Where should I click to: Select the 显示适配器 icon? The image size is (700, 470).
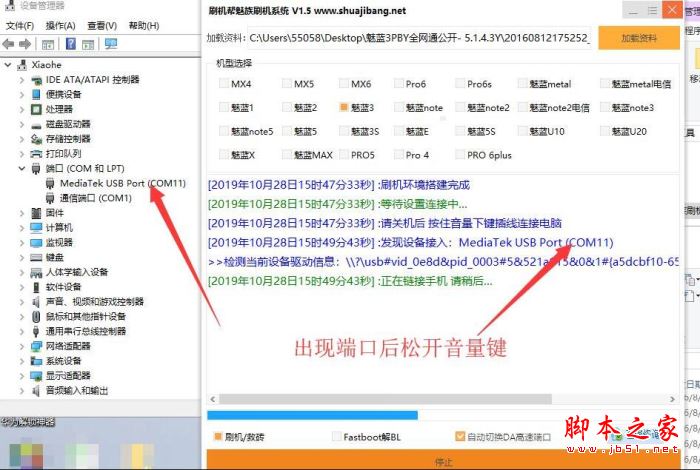coord(37,376)
